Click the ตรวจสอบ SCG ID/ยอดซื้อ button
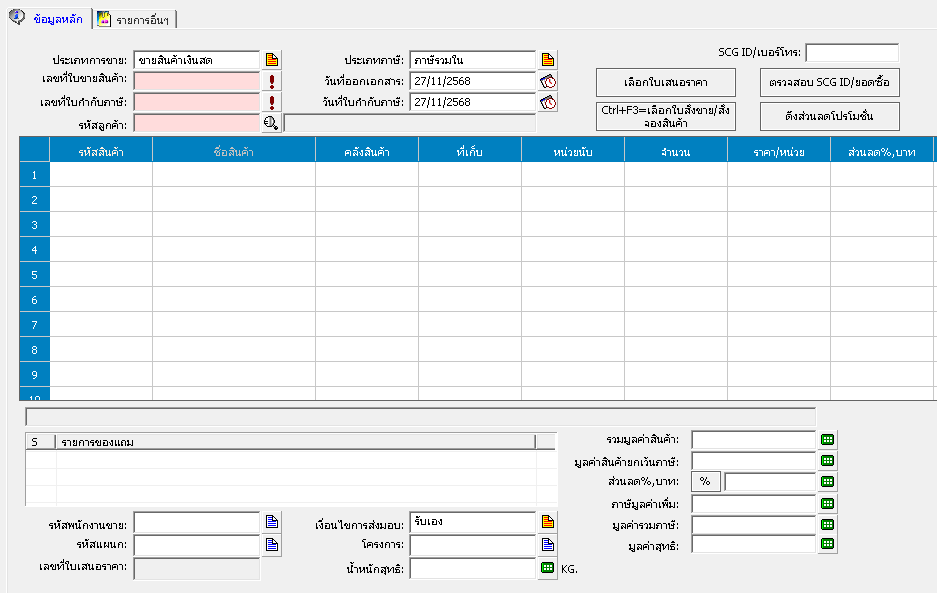The image size is (937, 593). [x=829, y=82]
